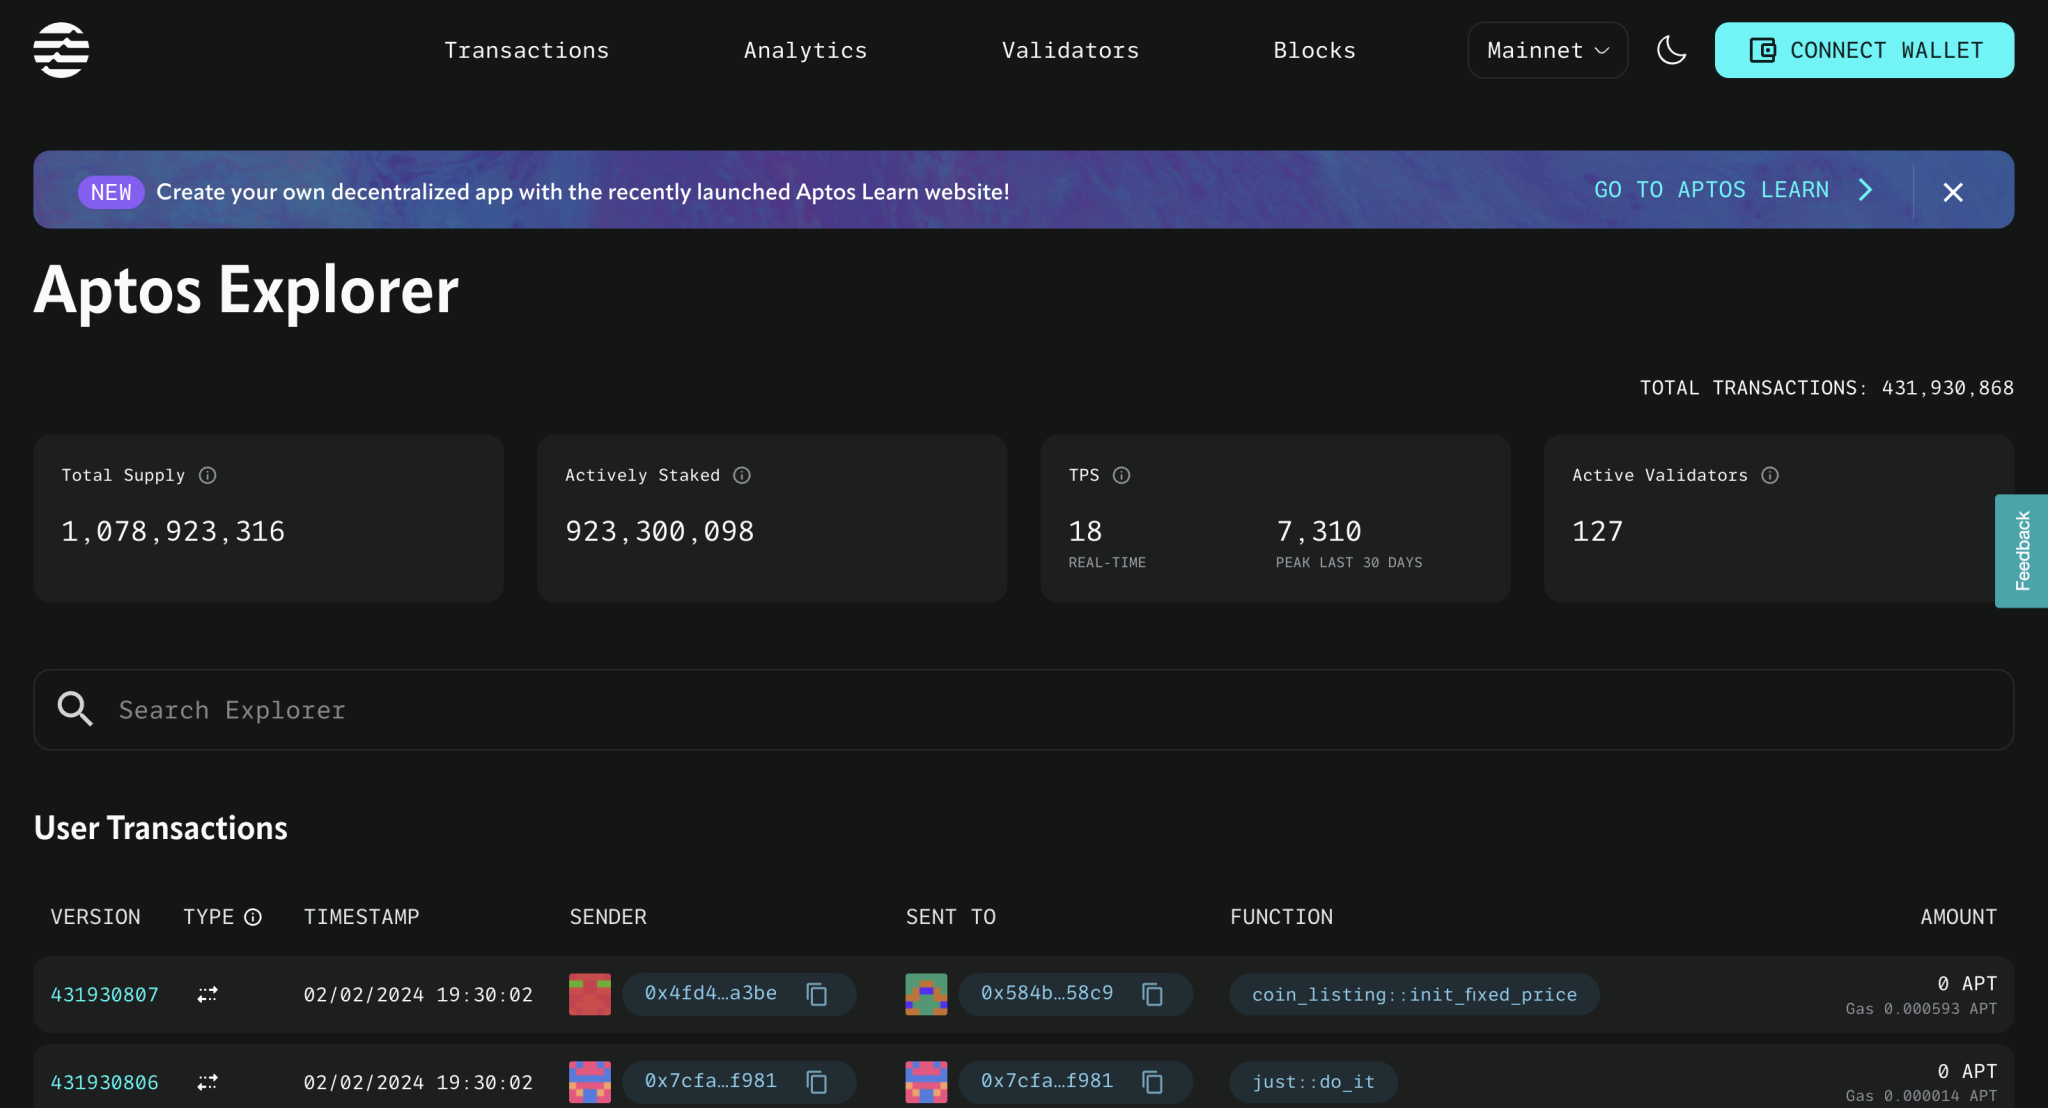Open the Analytics nav item
Image resolution: width=2048 pixels, height=1108 pixels.
(805, 50)
